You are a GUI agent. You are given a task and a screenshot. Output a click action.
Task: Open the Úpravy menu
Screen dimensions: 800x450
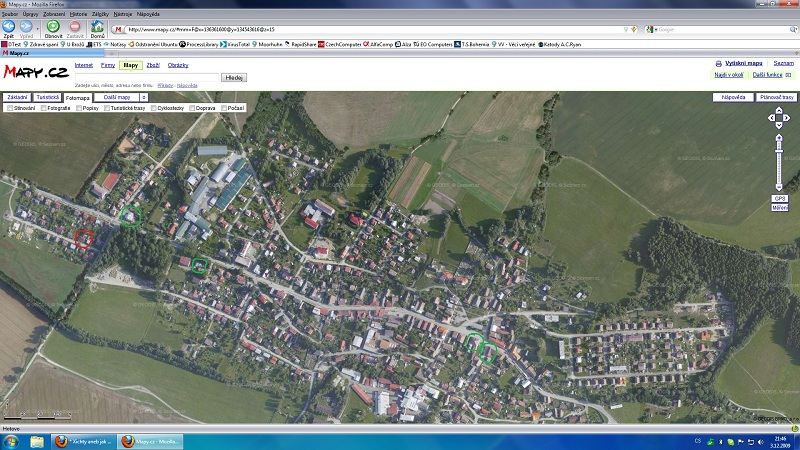(30, 14)
